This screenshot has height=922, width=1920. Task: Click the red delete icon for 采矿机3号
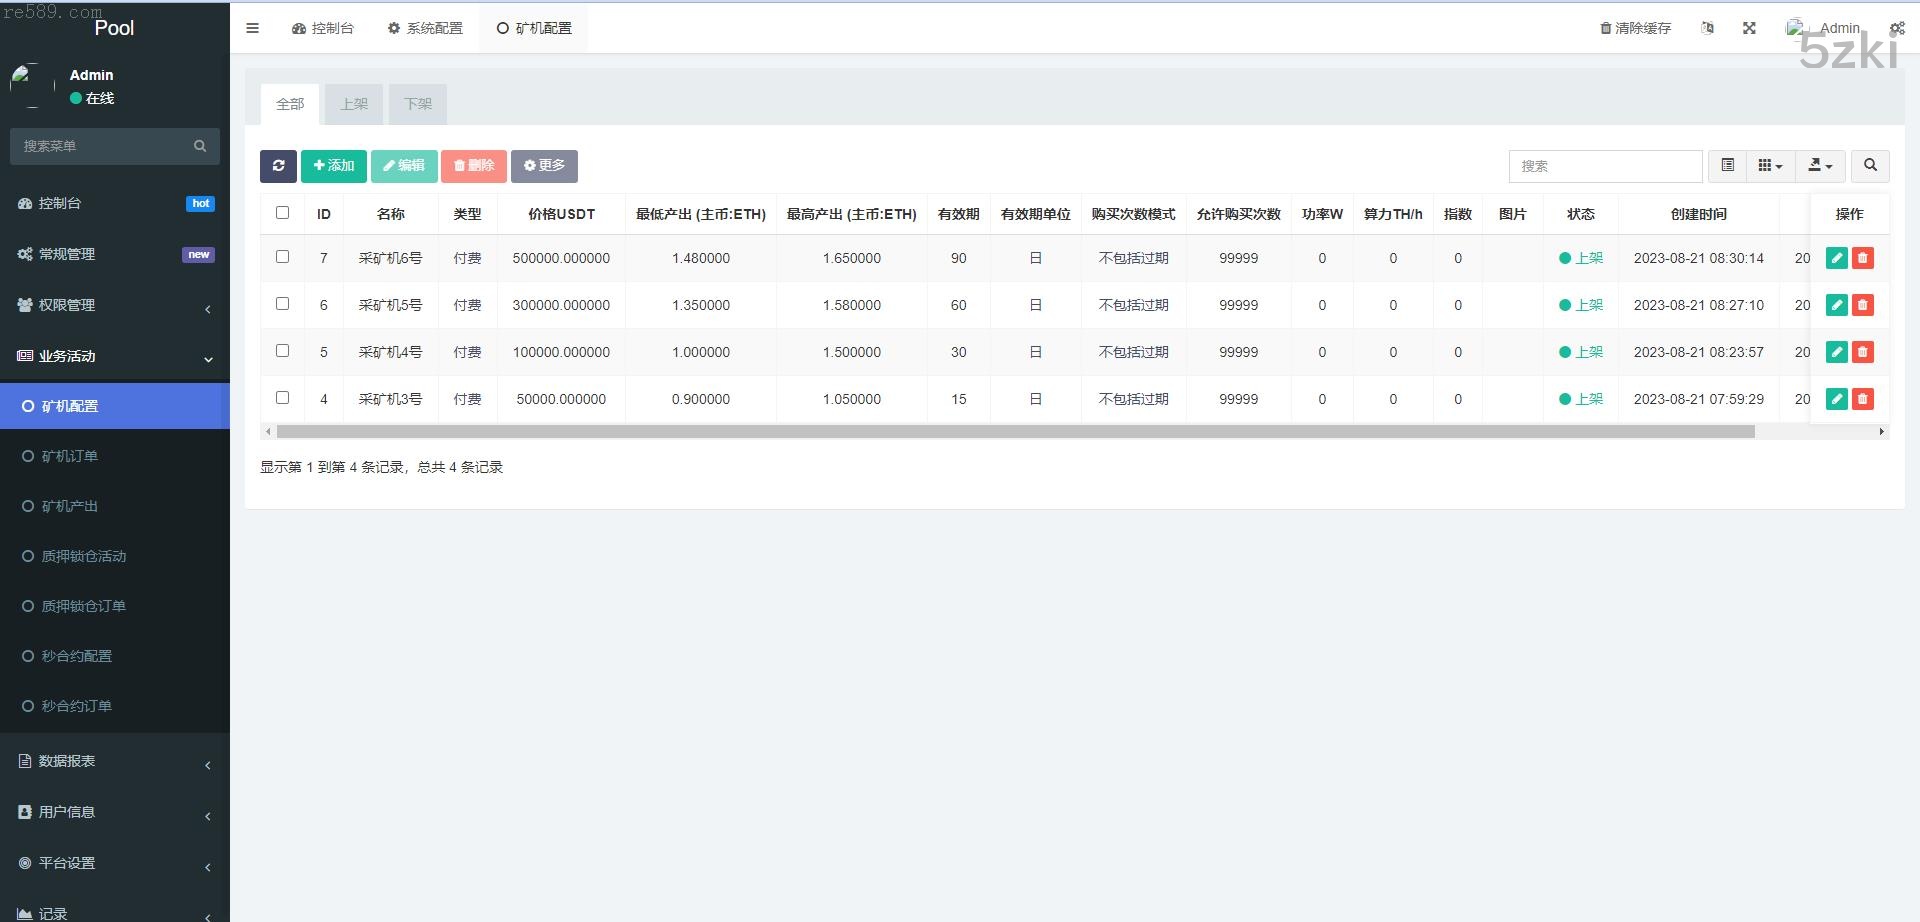1862,399
